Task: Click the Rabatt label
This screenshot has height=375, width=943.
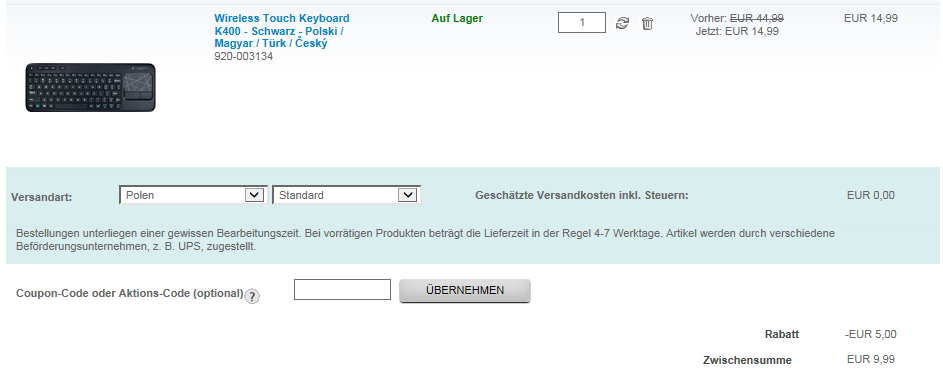Action: point(782,334)
